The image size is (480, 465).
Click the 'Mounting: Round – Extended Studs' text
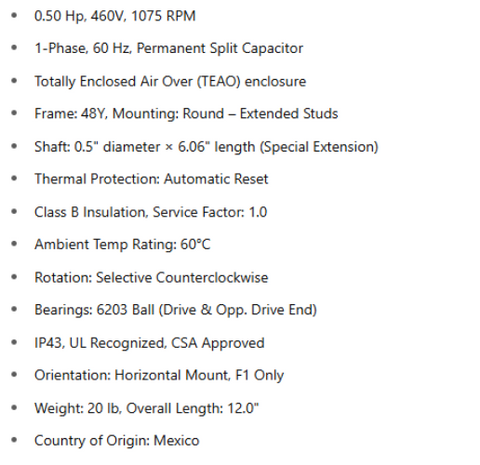225,114
